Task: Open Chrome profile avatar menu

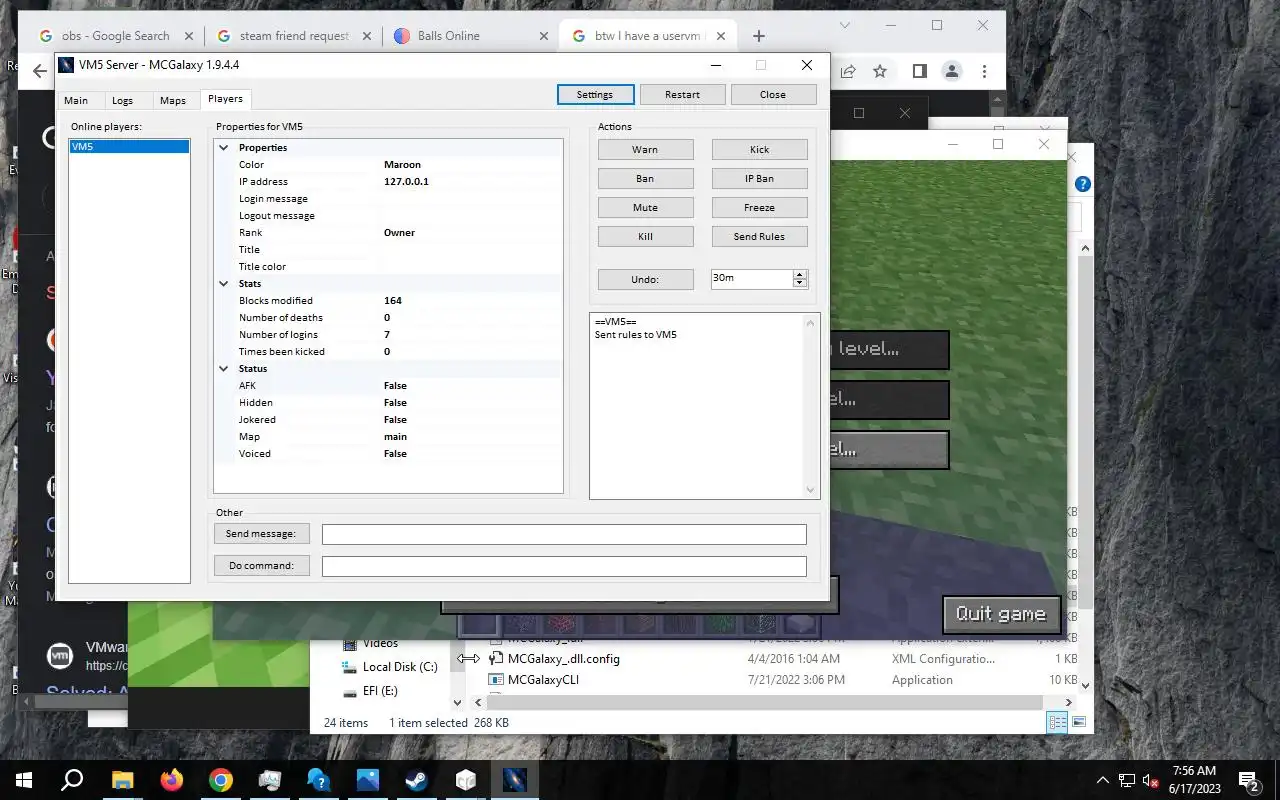Action: (x=952, y=71)
